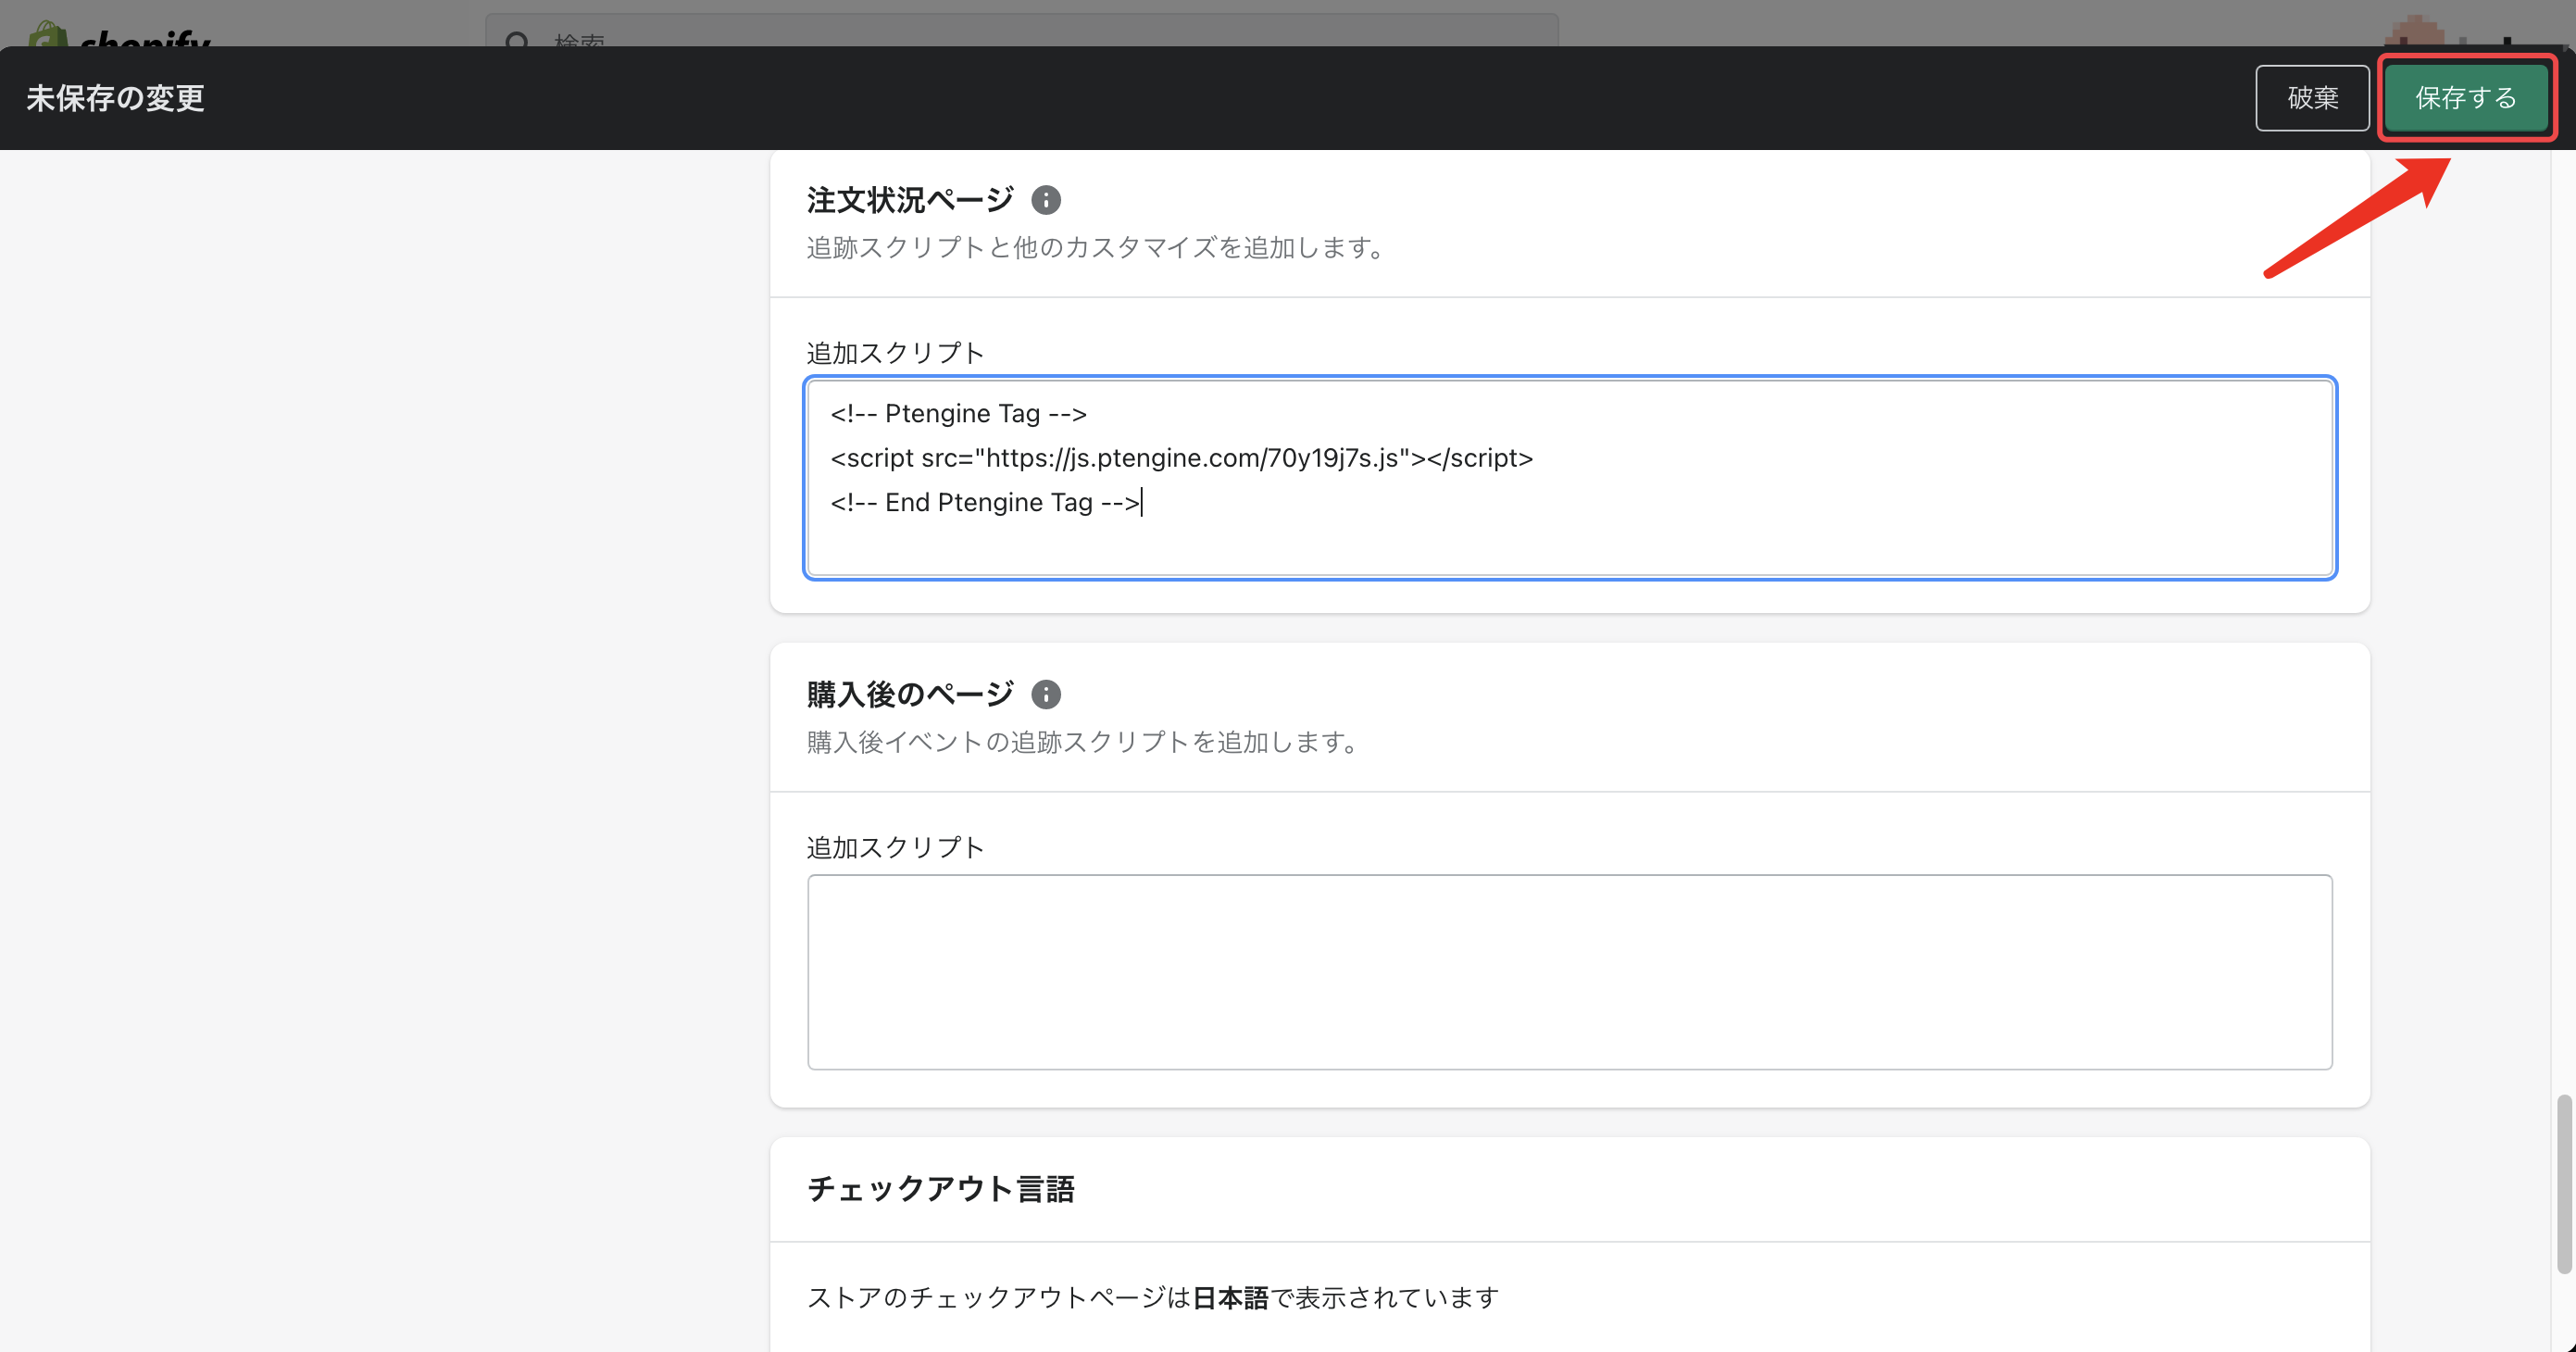2576x1352 pixels.
Task: Click the 追加スクリプト label under 購入後のページ
Action: (895, 848)
